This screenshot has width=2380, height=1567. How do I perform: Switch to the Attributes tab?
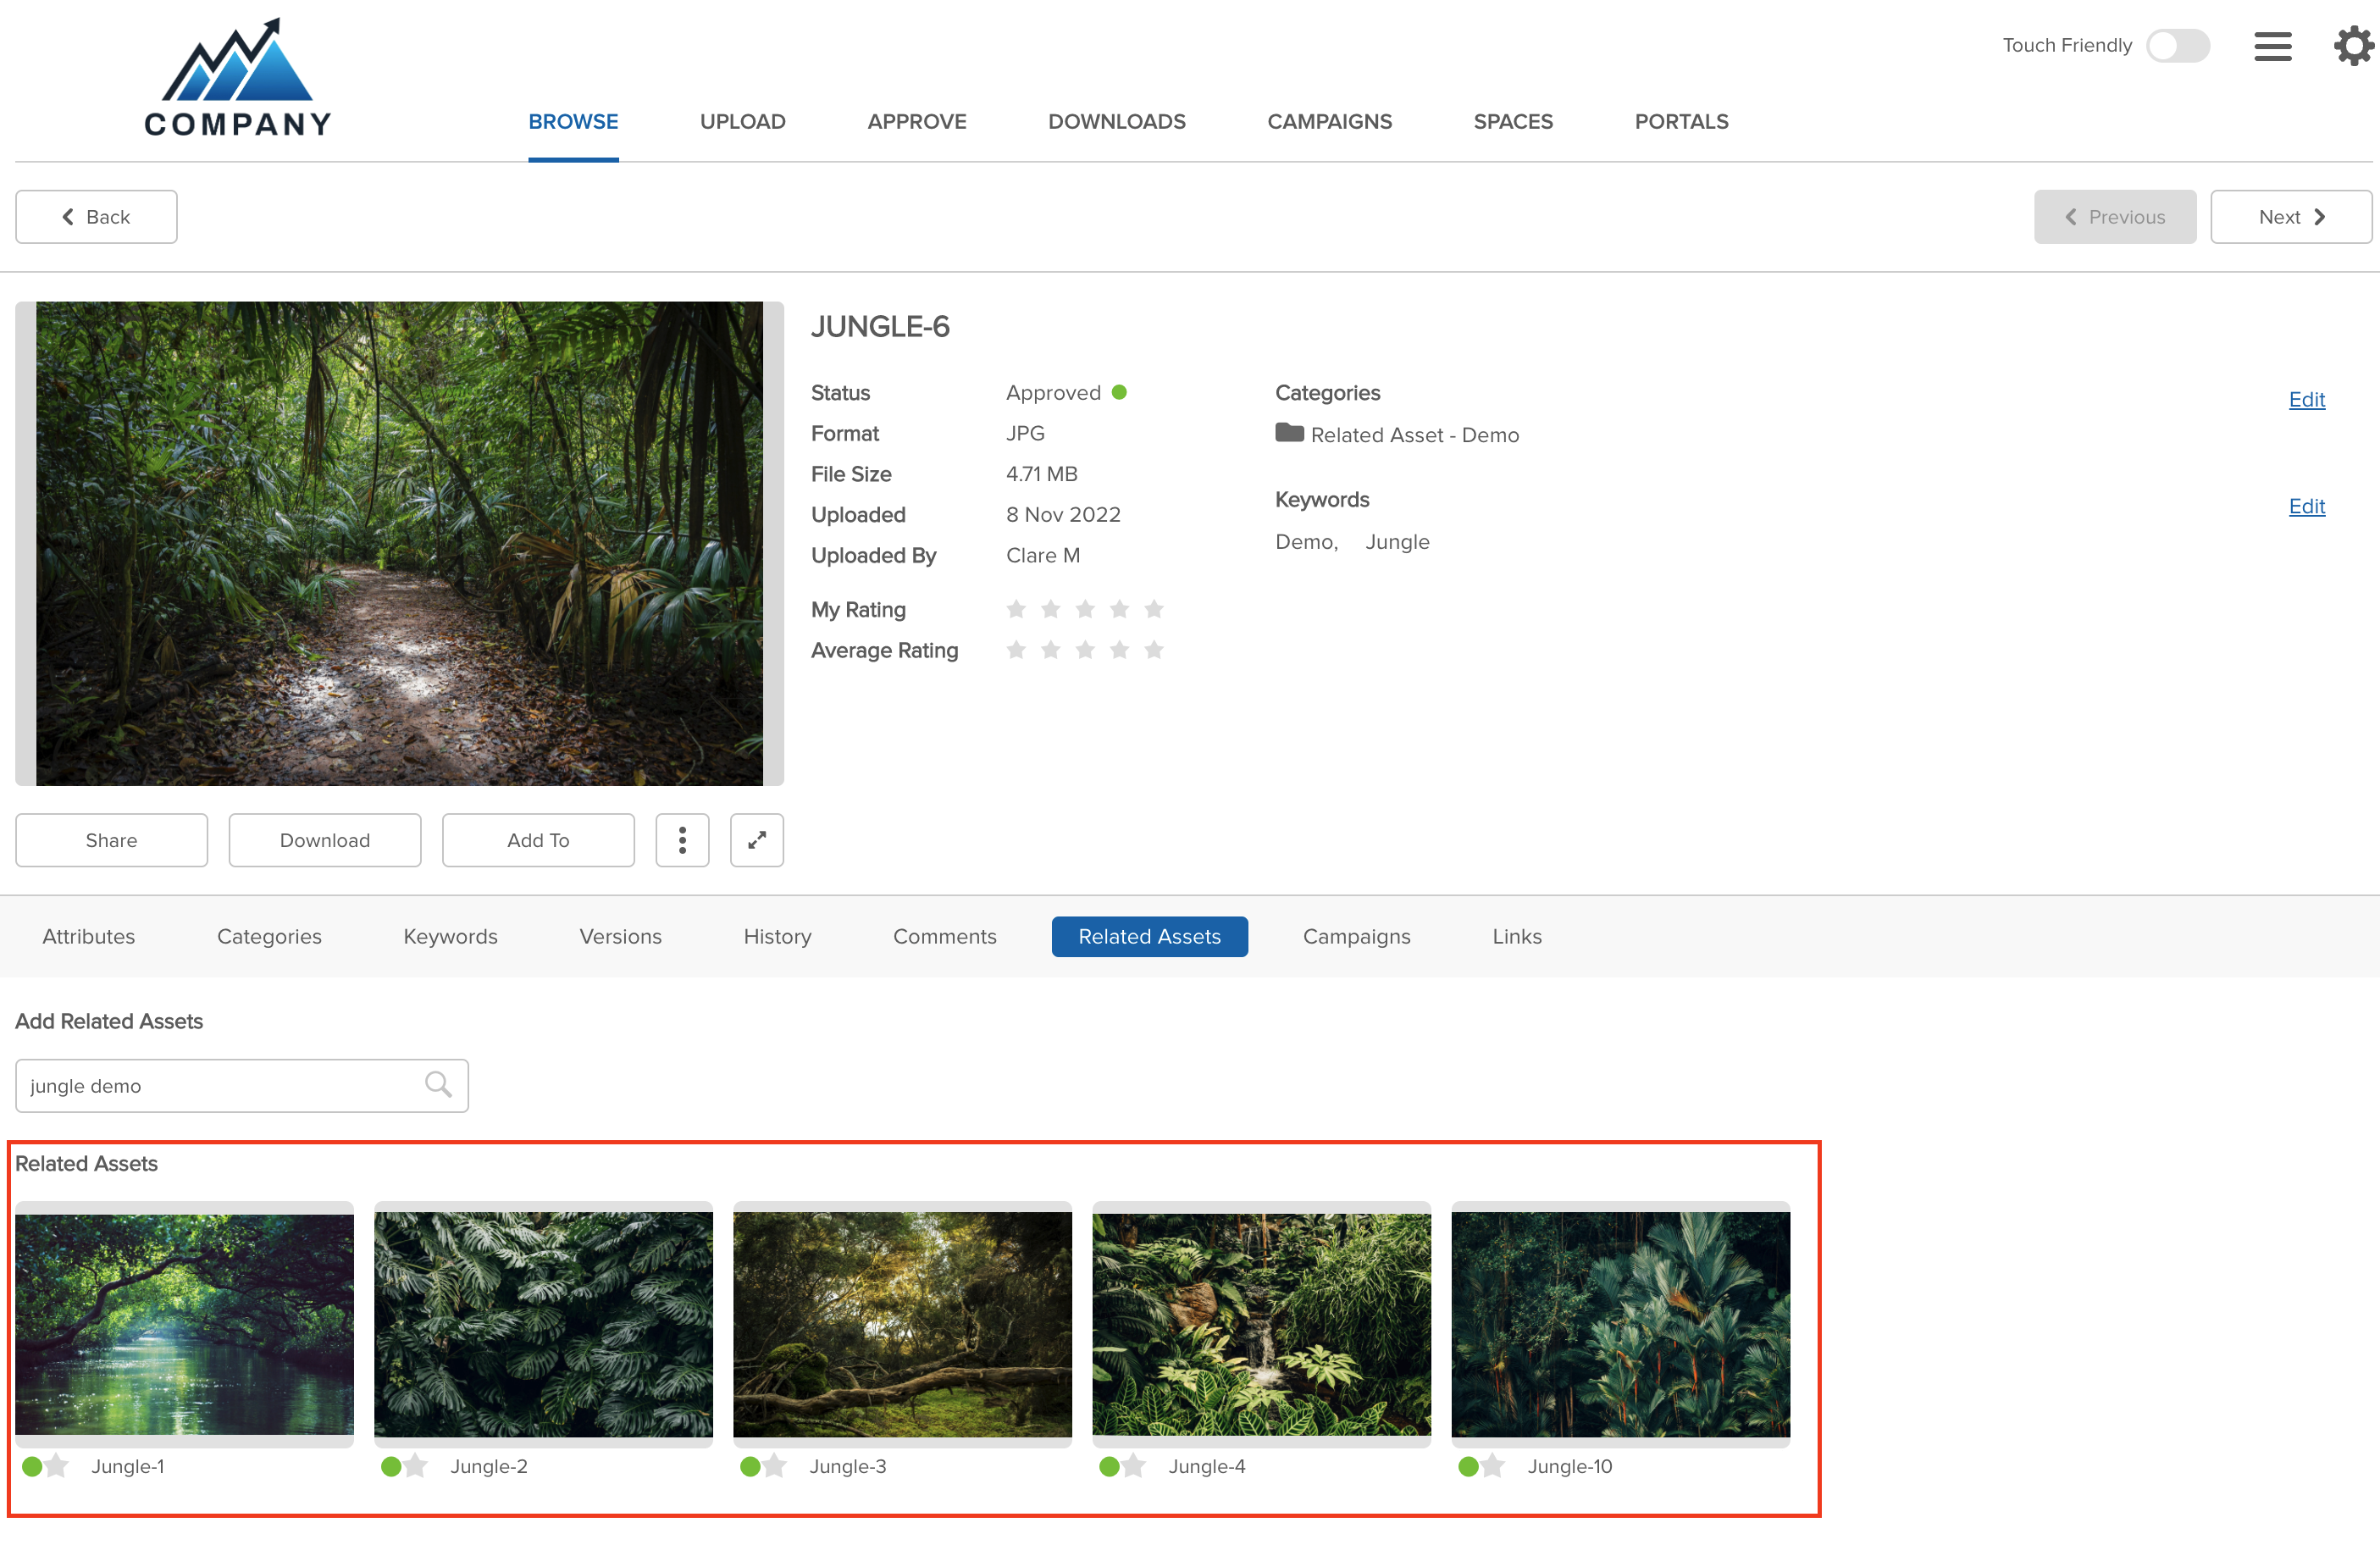[x=88, y=936]
